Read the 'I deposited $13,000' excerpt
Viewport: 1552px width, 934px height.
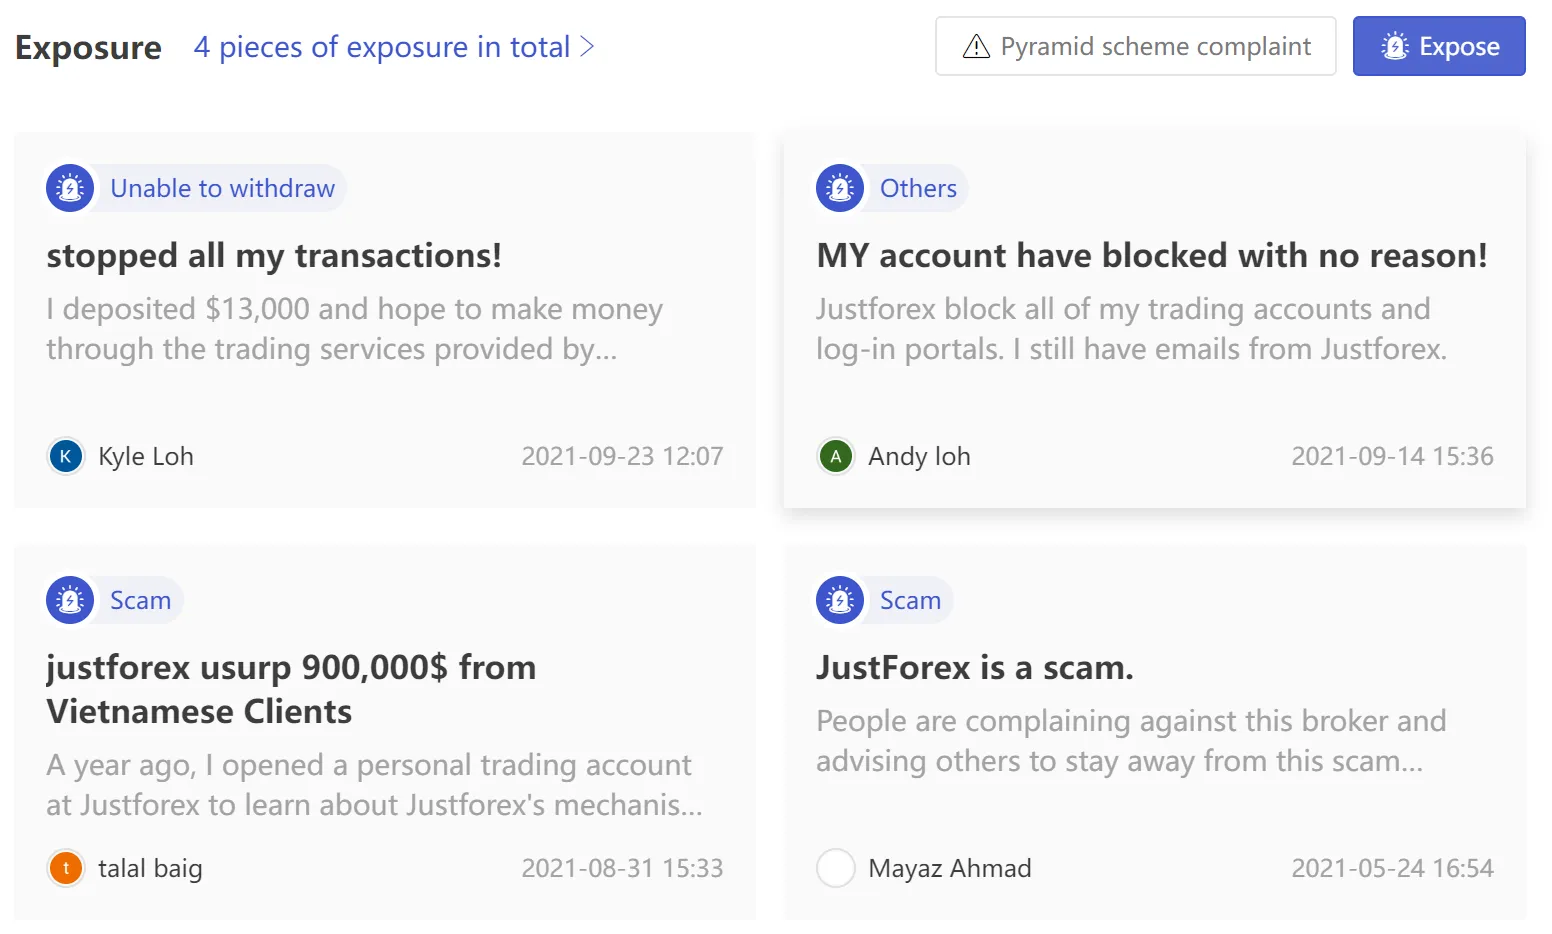click(354, 329)
